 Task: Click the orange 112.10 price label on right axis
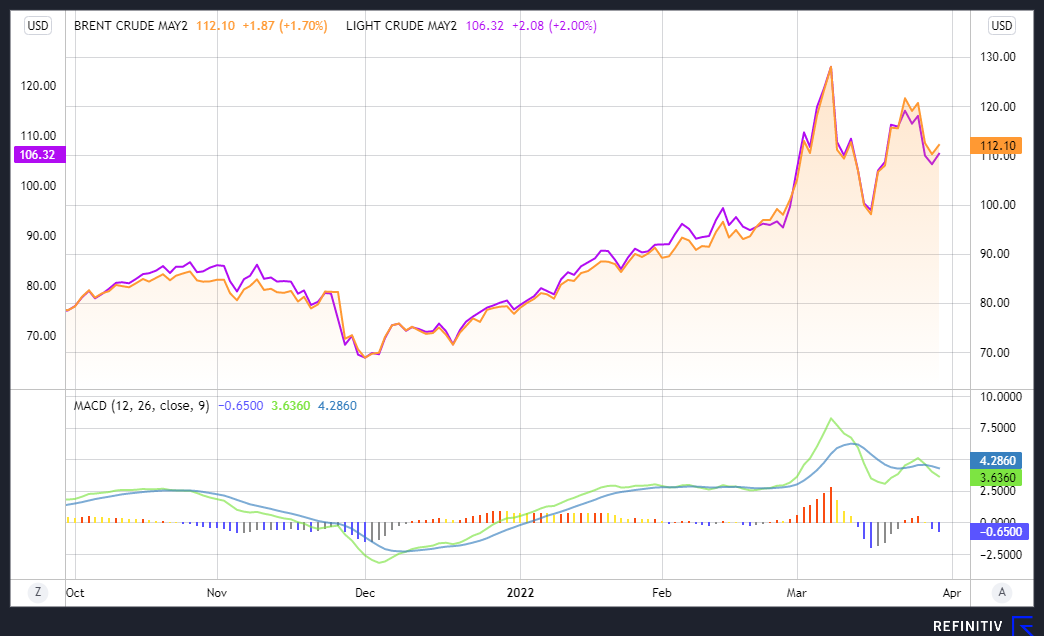[996, 146]
